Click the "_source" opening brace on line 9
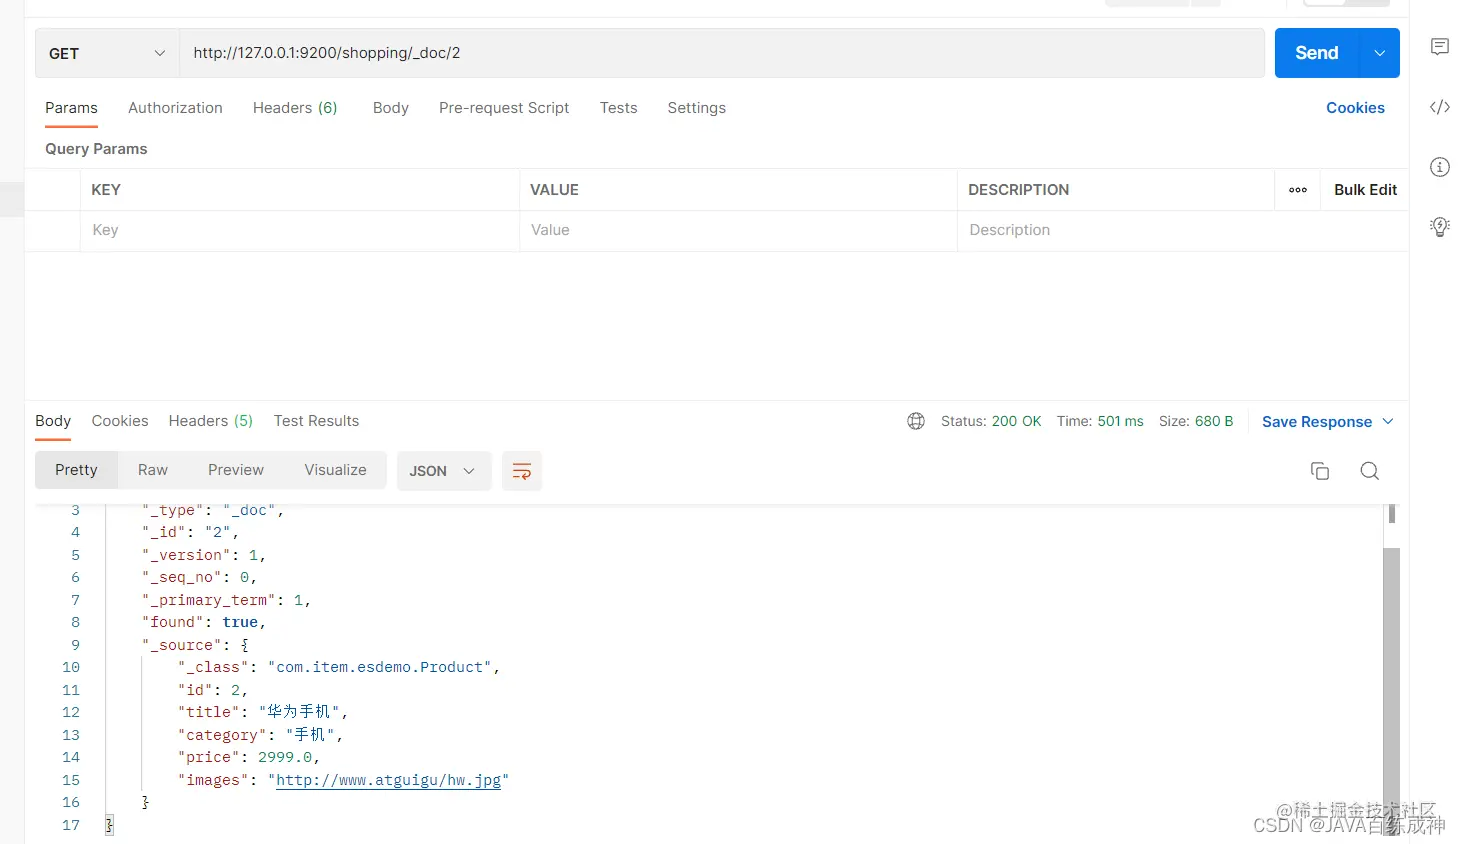 pyautogui.click(x=244, y=645)
